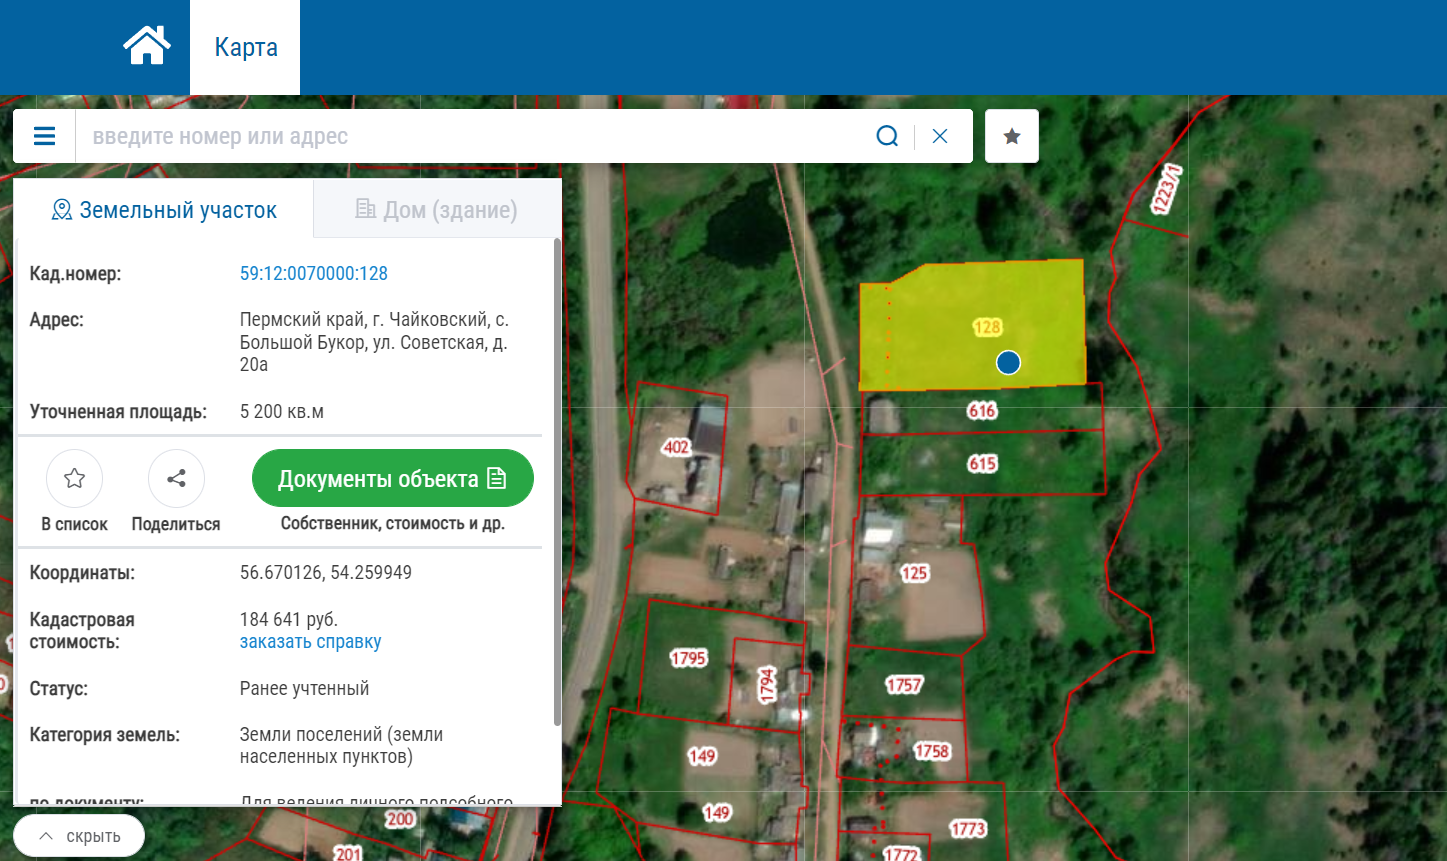Click the Поделиться label

click(x=176, y=524)
